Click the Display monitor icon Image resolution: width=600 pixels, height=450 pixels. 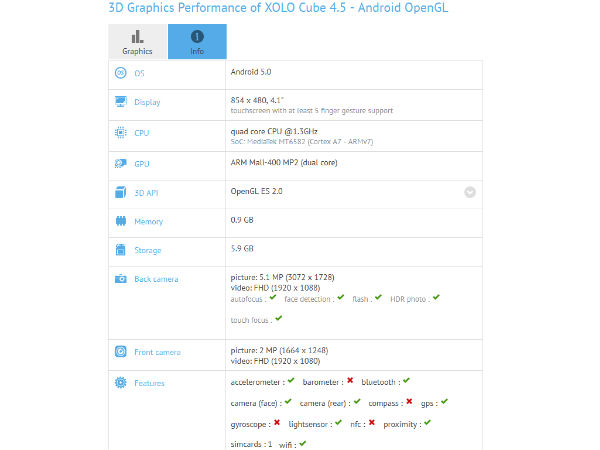[x=121, y=101]
